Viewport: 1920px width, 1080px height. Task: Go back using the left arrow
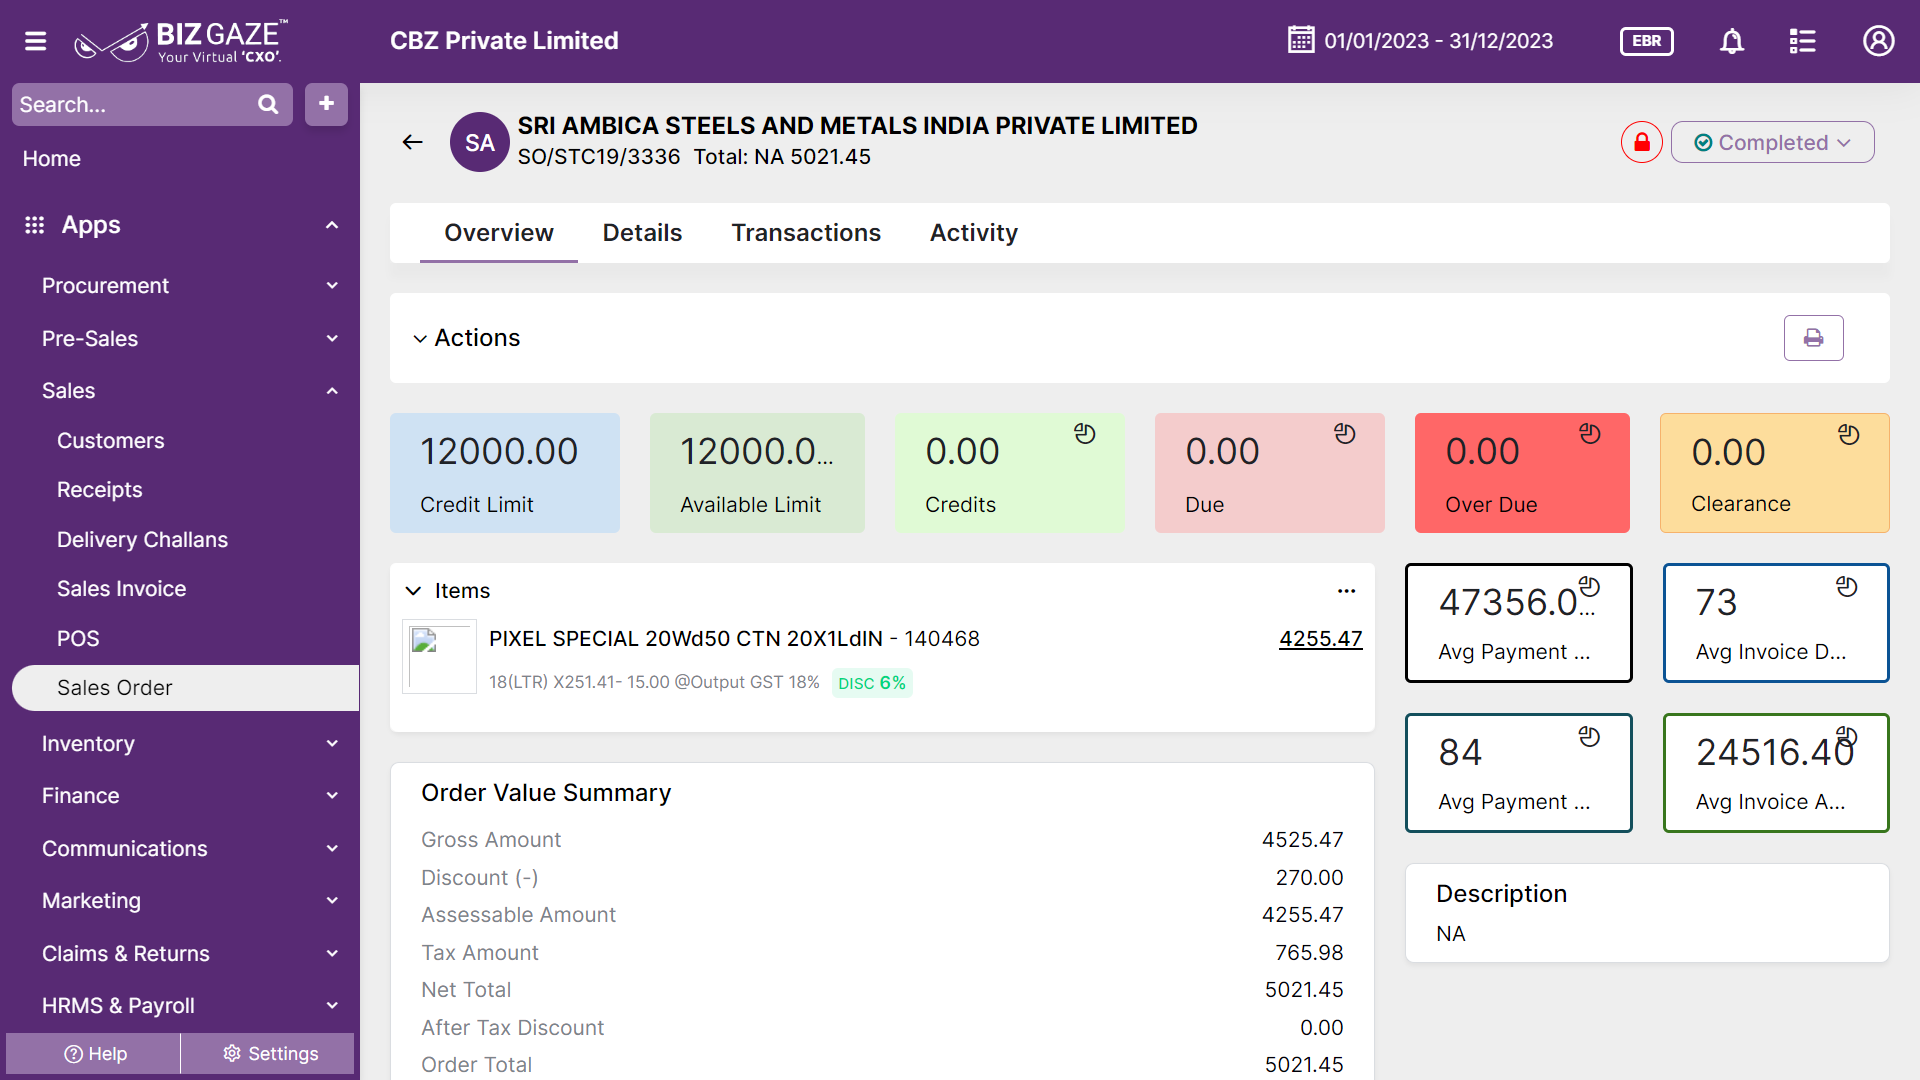[412, 142]
